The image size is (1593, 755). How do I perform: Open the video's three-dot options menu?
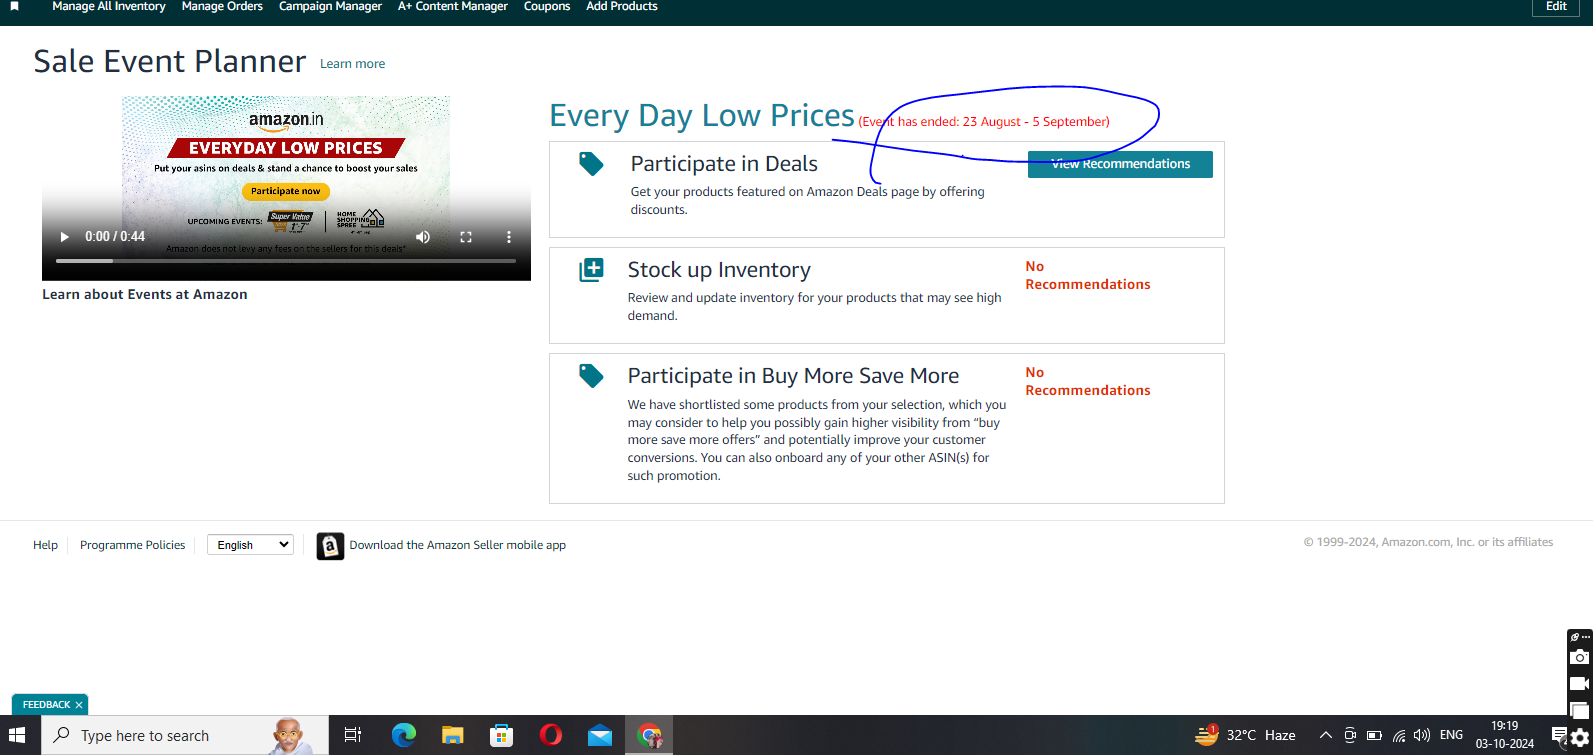coord(508,237)
